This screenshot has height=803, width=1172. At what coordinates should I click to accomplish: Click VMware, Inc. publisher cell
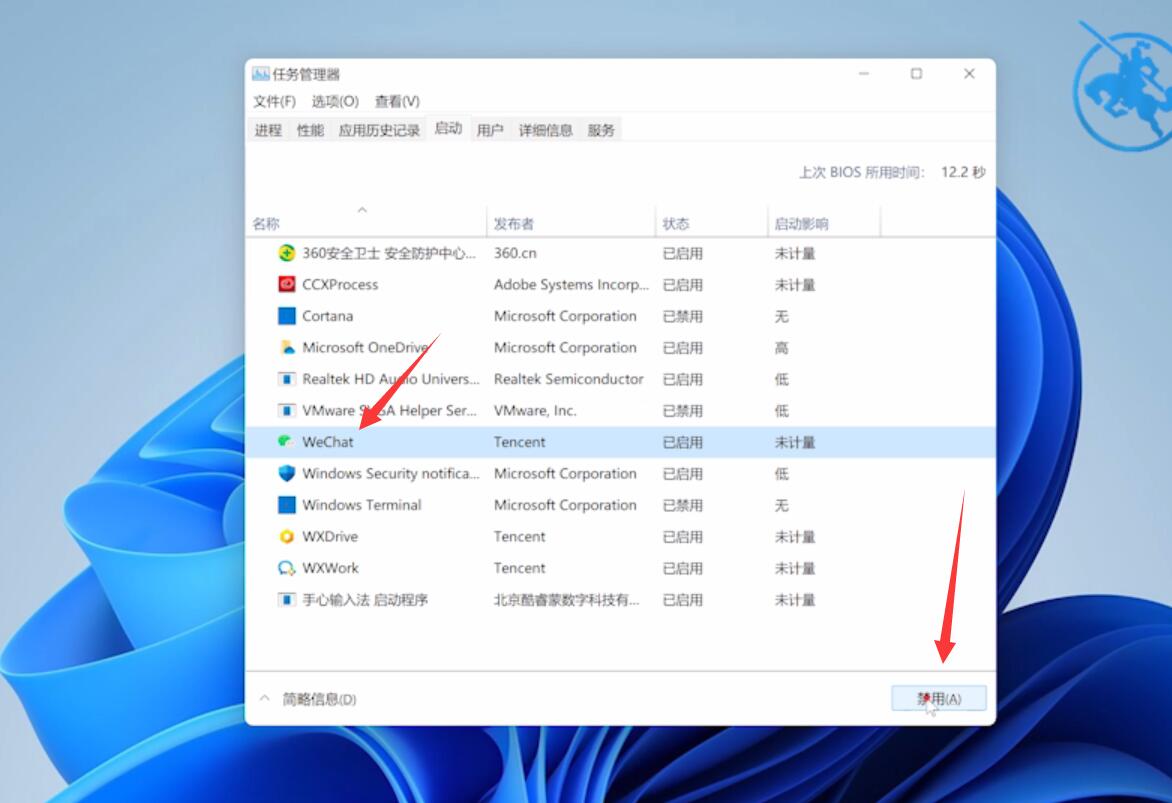(x=534, y=410)
